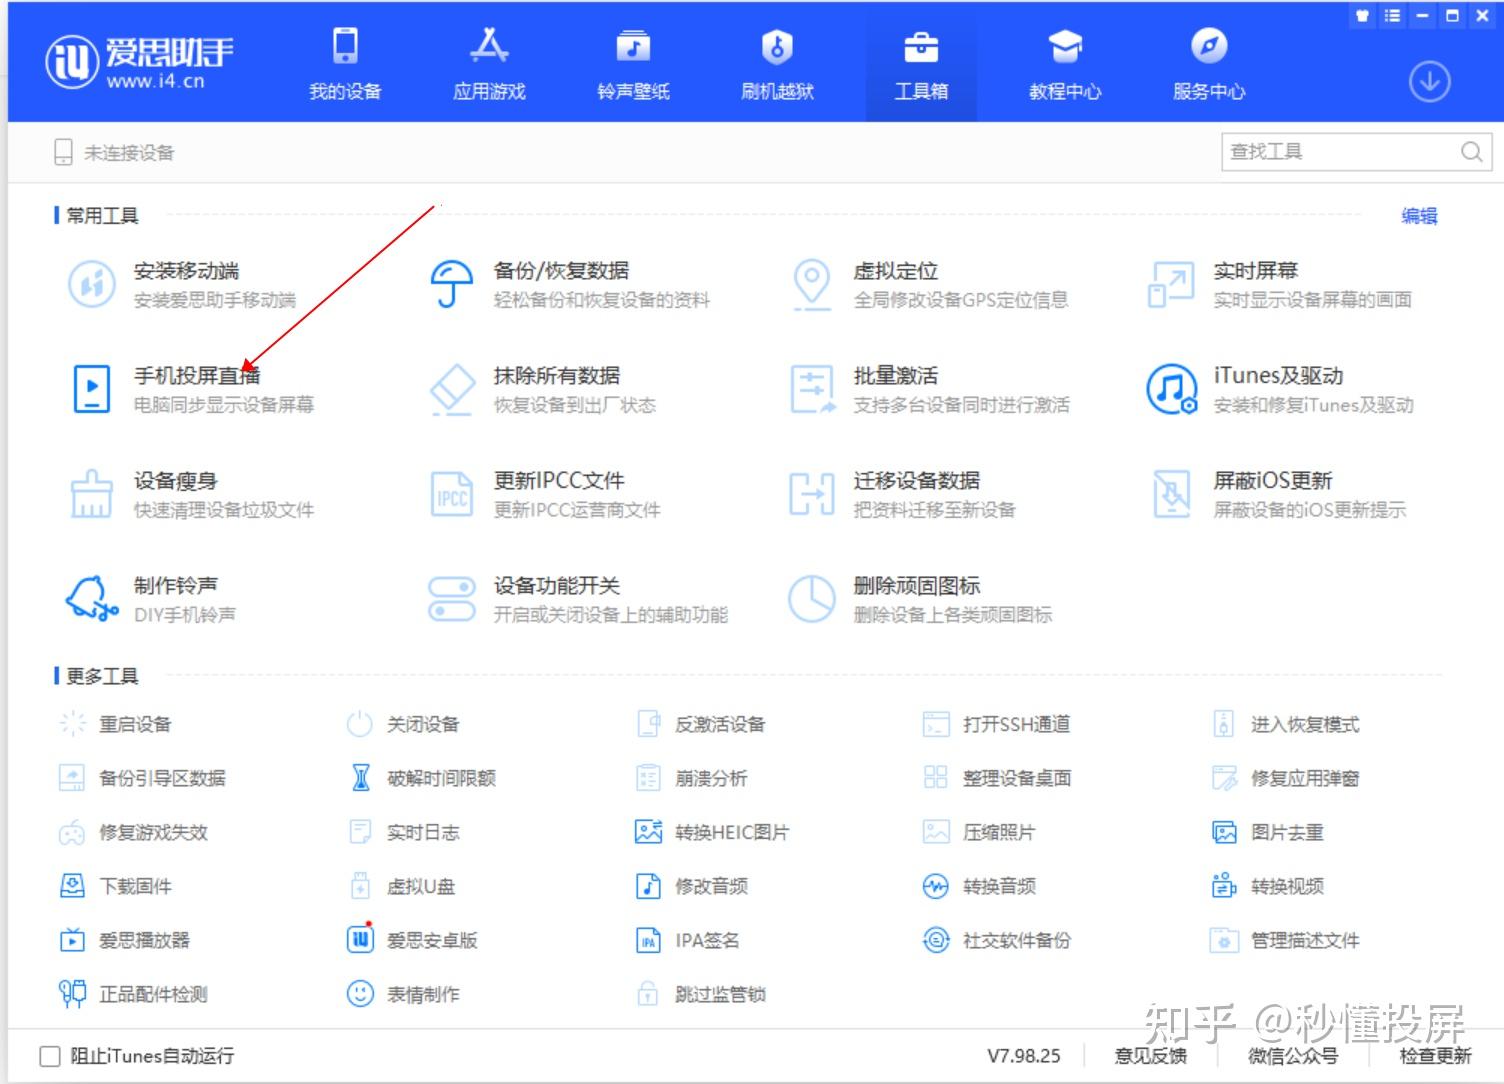1504x1084 pixels.
Task: Click IPA签名 icon
Action: (x=649, y=940)
